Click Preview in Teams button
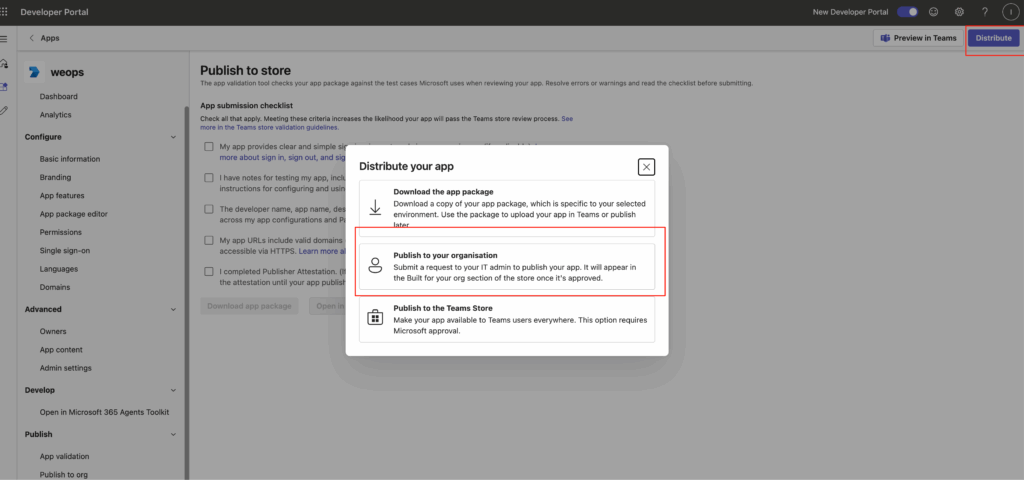Image resolution: width=1024 pixels, height=480 pixels. tap(919, 38)
